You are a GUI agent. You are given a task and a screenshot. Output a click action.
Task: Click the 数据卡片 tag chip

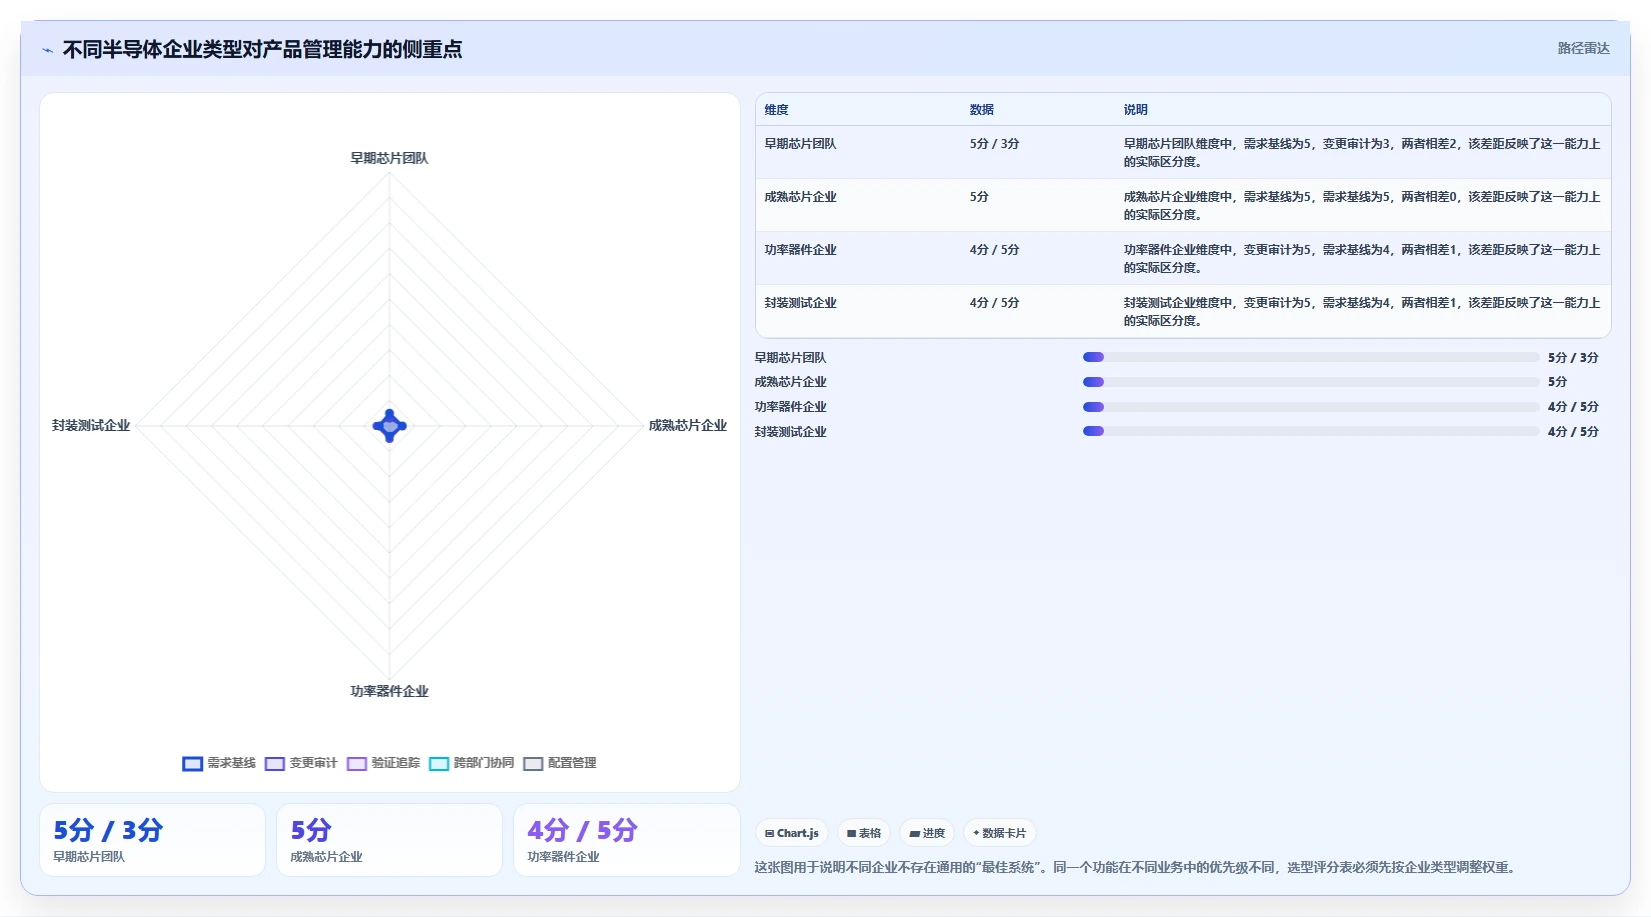click(999, 833)
